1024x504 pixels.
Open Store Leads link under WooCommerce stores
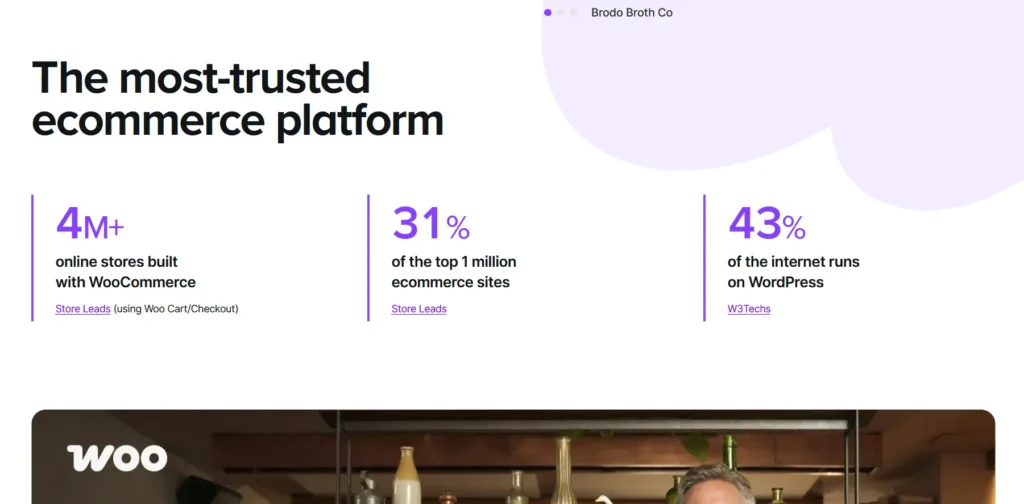(x=83, y=309)
